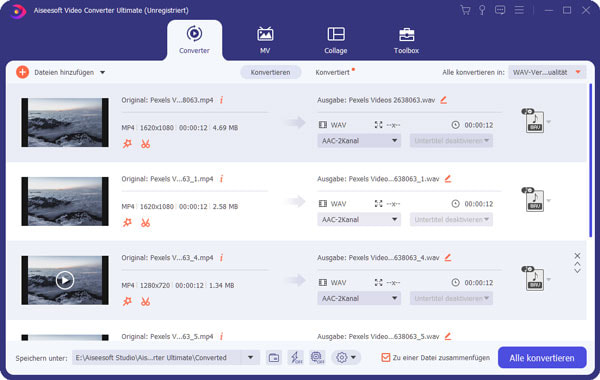Image resolution: width=600 pixels, height=380 pixels.
Task: Play the Pexels V...63_4.mp4 thumbnail
Action: pyautogui.click(x=65, y=280)
